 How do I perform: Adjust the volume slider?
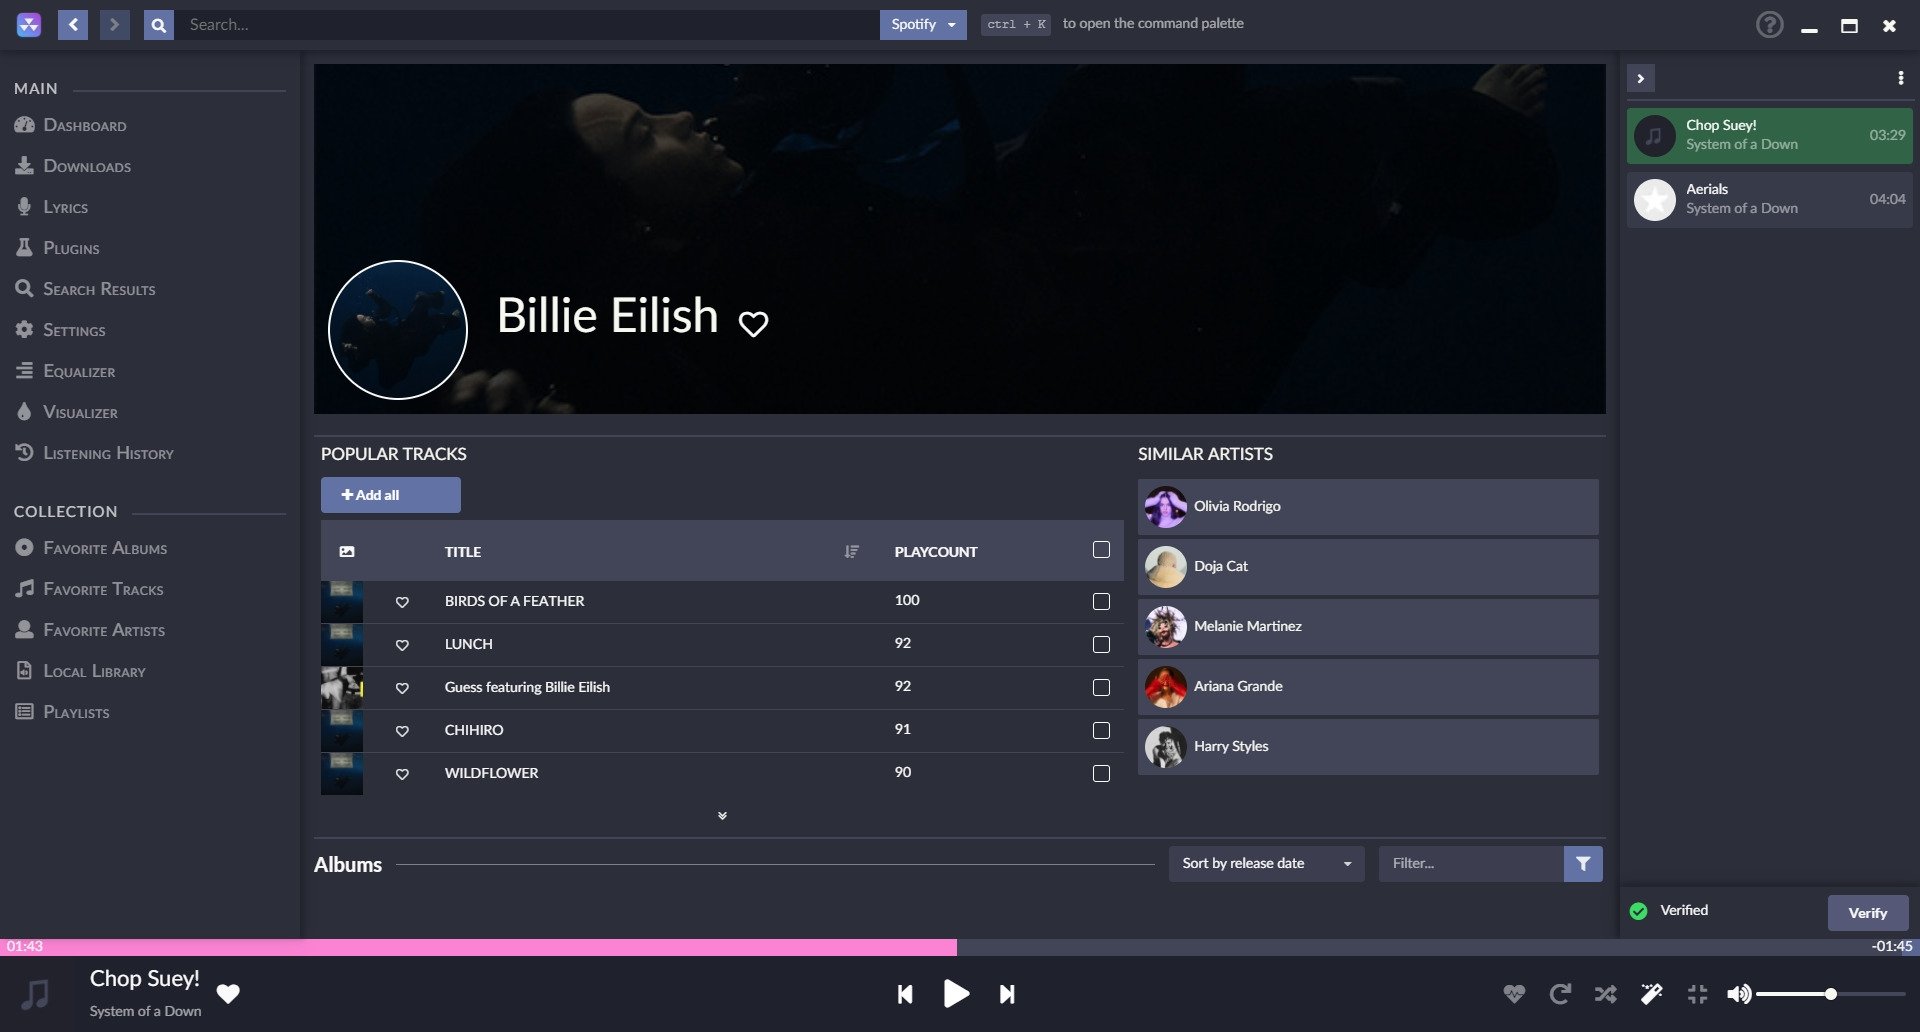pyautogui.click(x=1830, y=994)
